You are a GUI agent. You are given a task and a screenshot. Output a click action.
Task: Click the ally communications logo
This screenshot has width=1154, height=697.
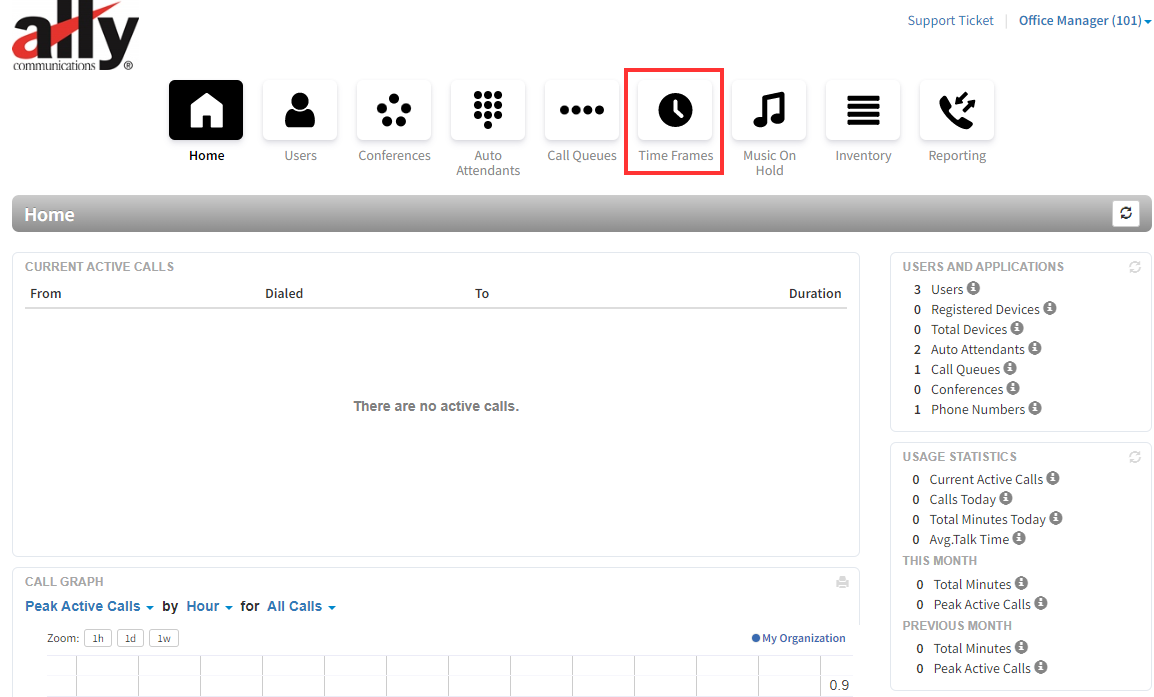[x=75, y=37]
